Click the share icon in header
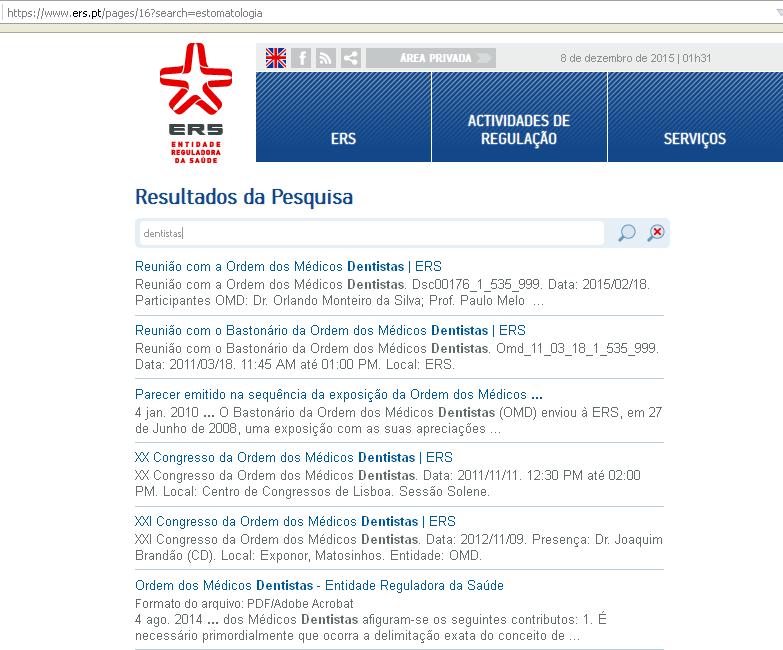Image resolution: width=783 pixels, height=650 pixels. pyautogui.click(x=351, y=58)
